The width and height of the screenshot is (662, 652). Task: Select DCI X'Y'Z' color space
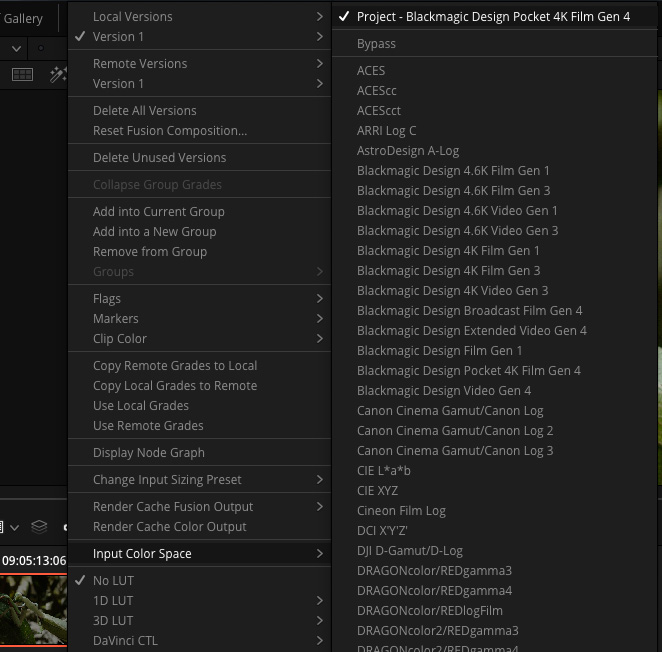pyautogui.click(x=494, y=531)
